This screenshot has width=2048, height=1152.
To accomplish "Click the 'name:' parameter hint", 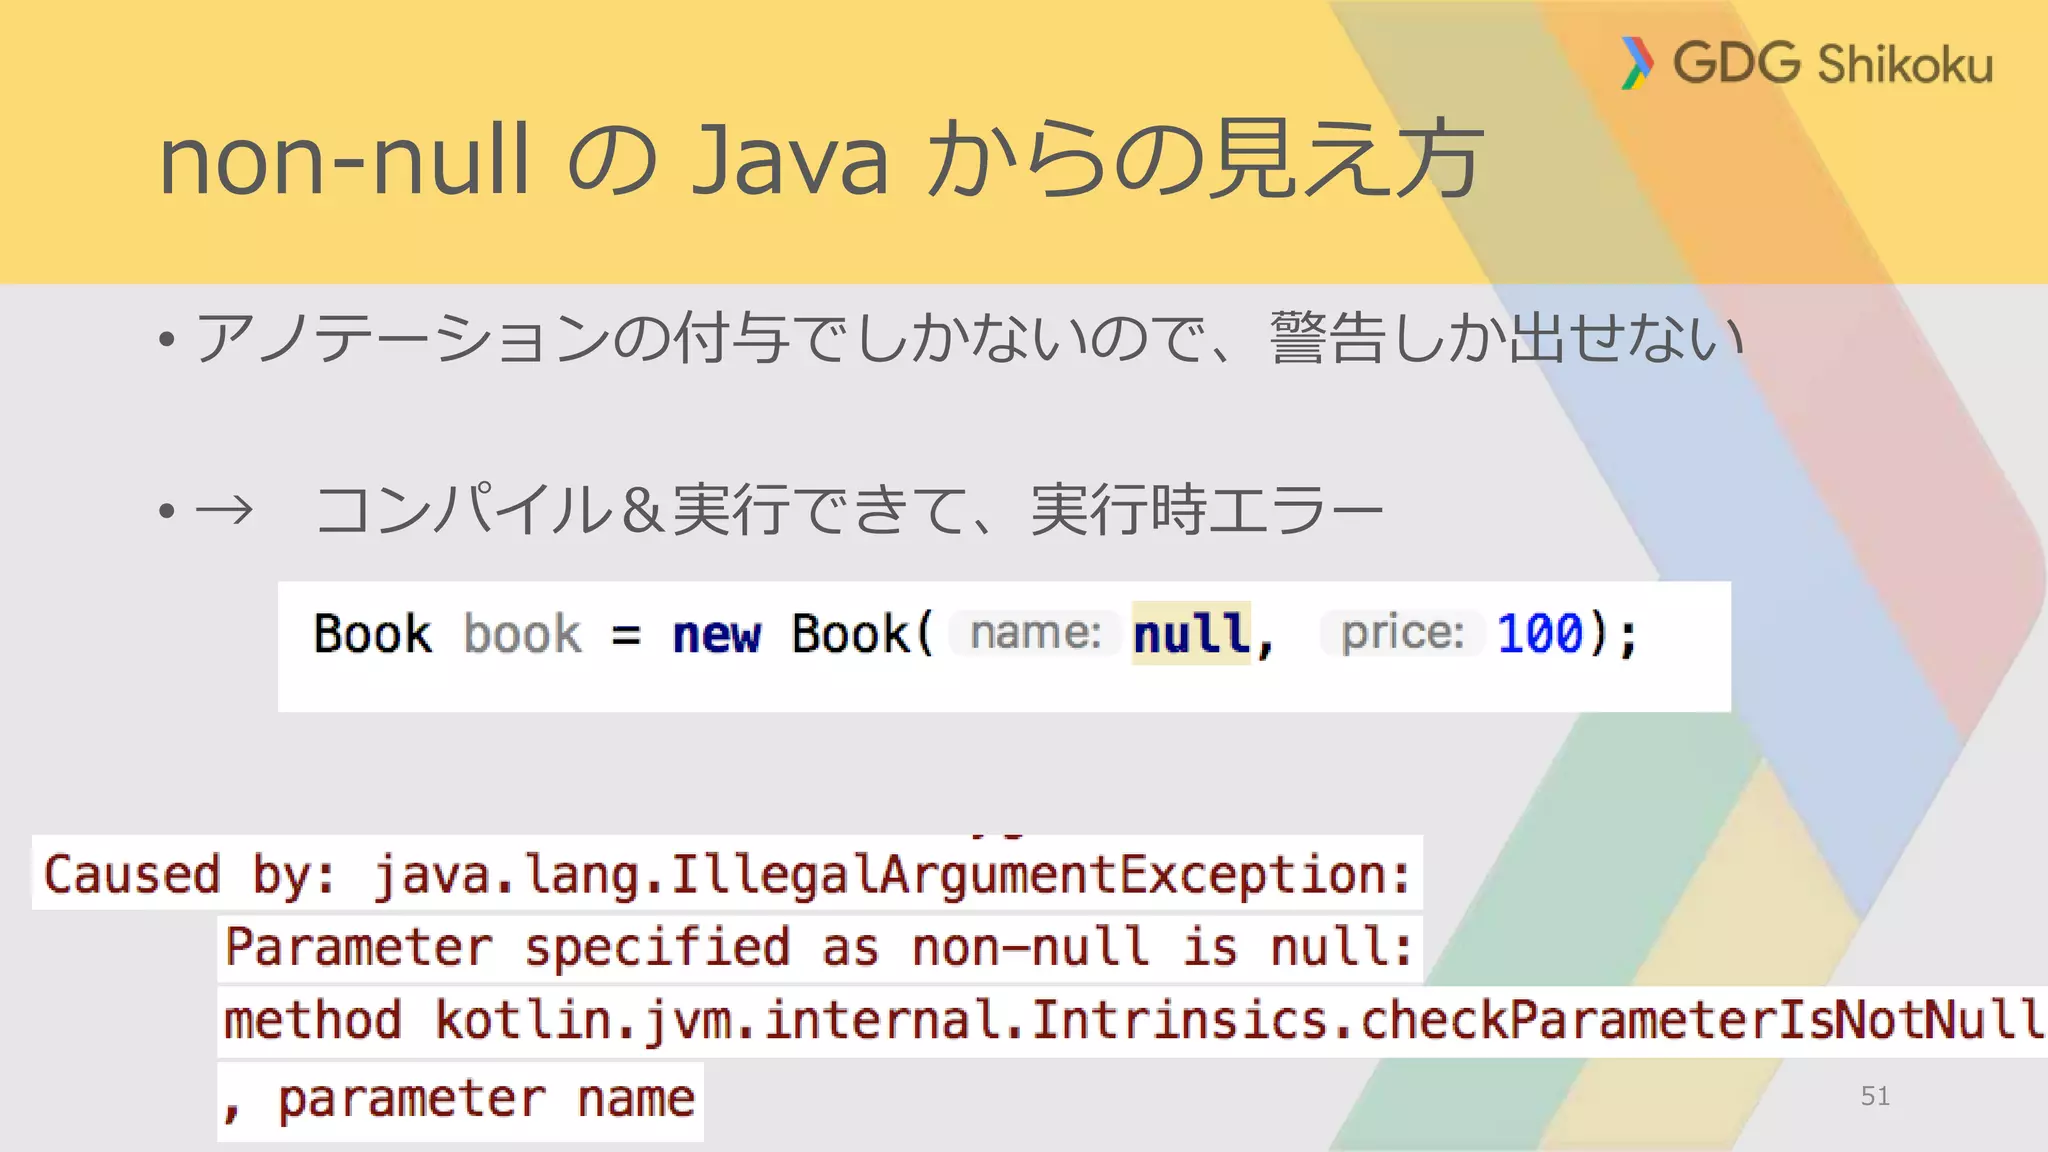I will click(x=1036, y=633).
